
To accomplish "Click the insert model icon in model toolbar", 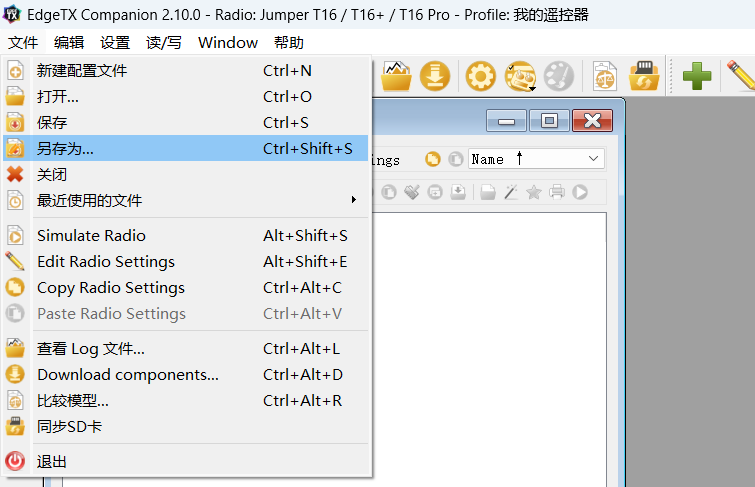I will [435, 193].
